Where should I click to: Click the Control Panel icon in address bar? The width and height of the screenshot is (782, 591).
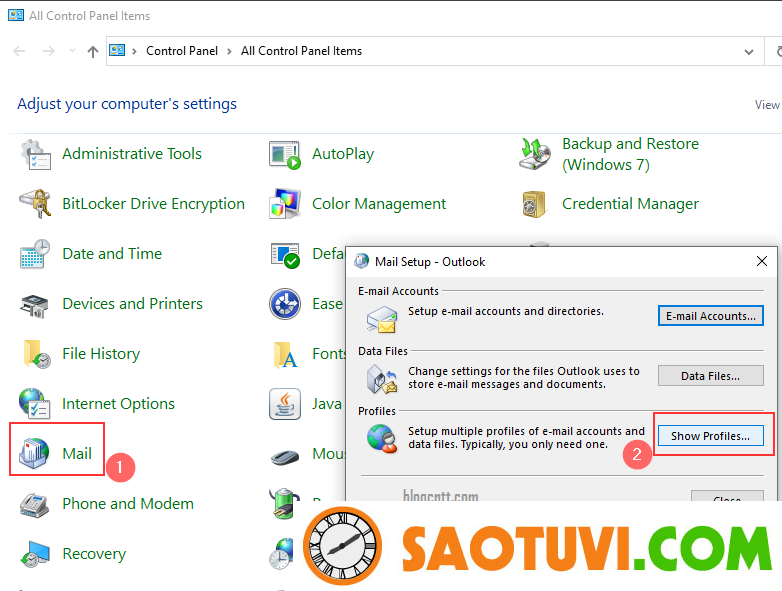117,50
